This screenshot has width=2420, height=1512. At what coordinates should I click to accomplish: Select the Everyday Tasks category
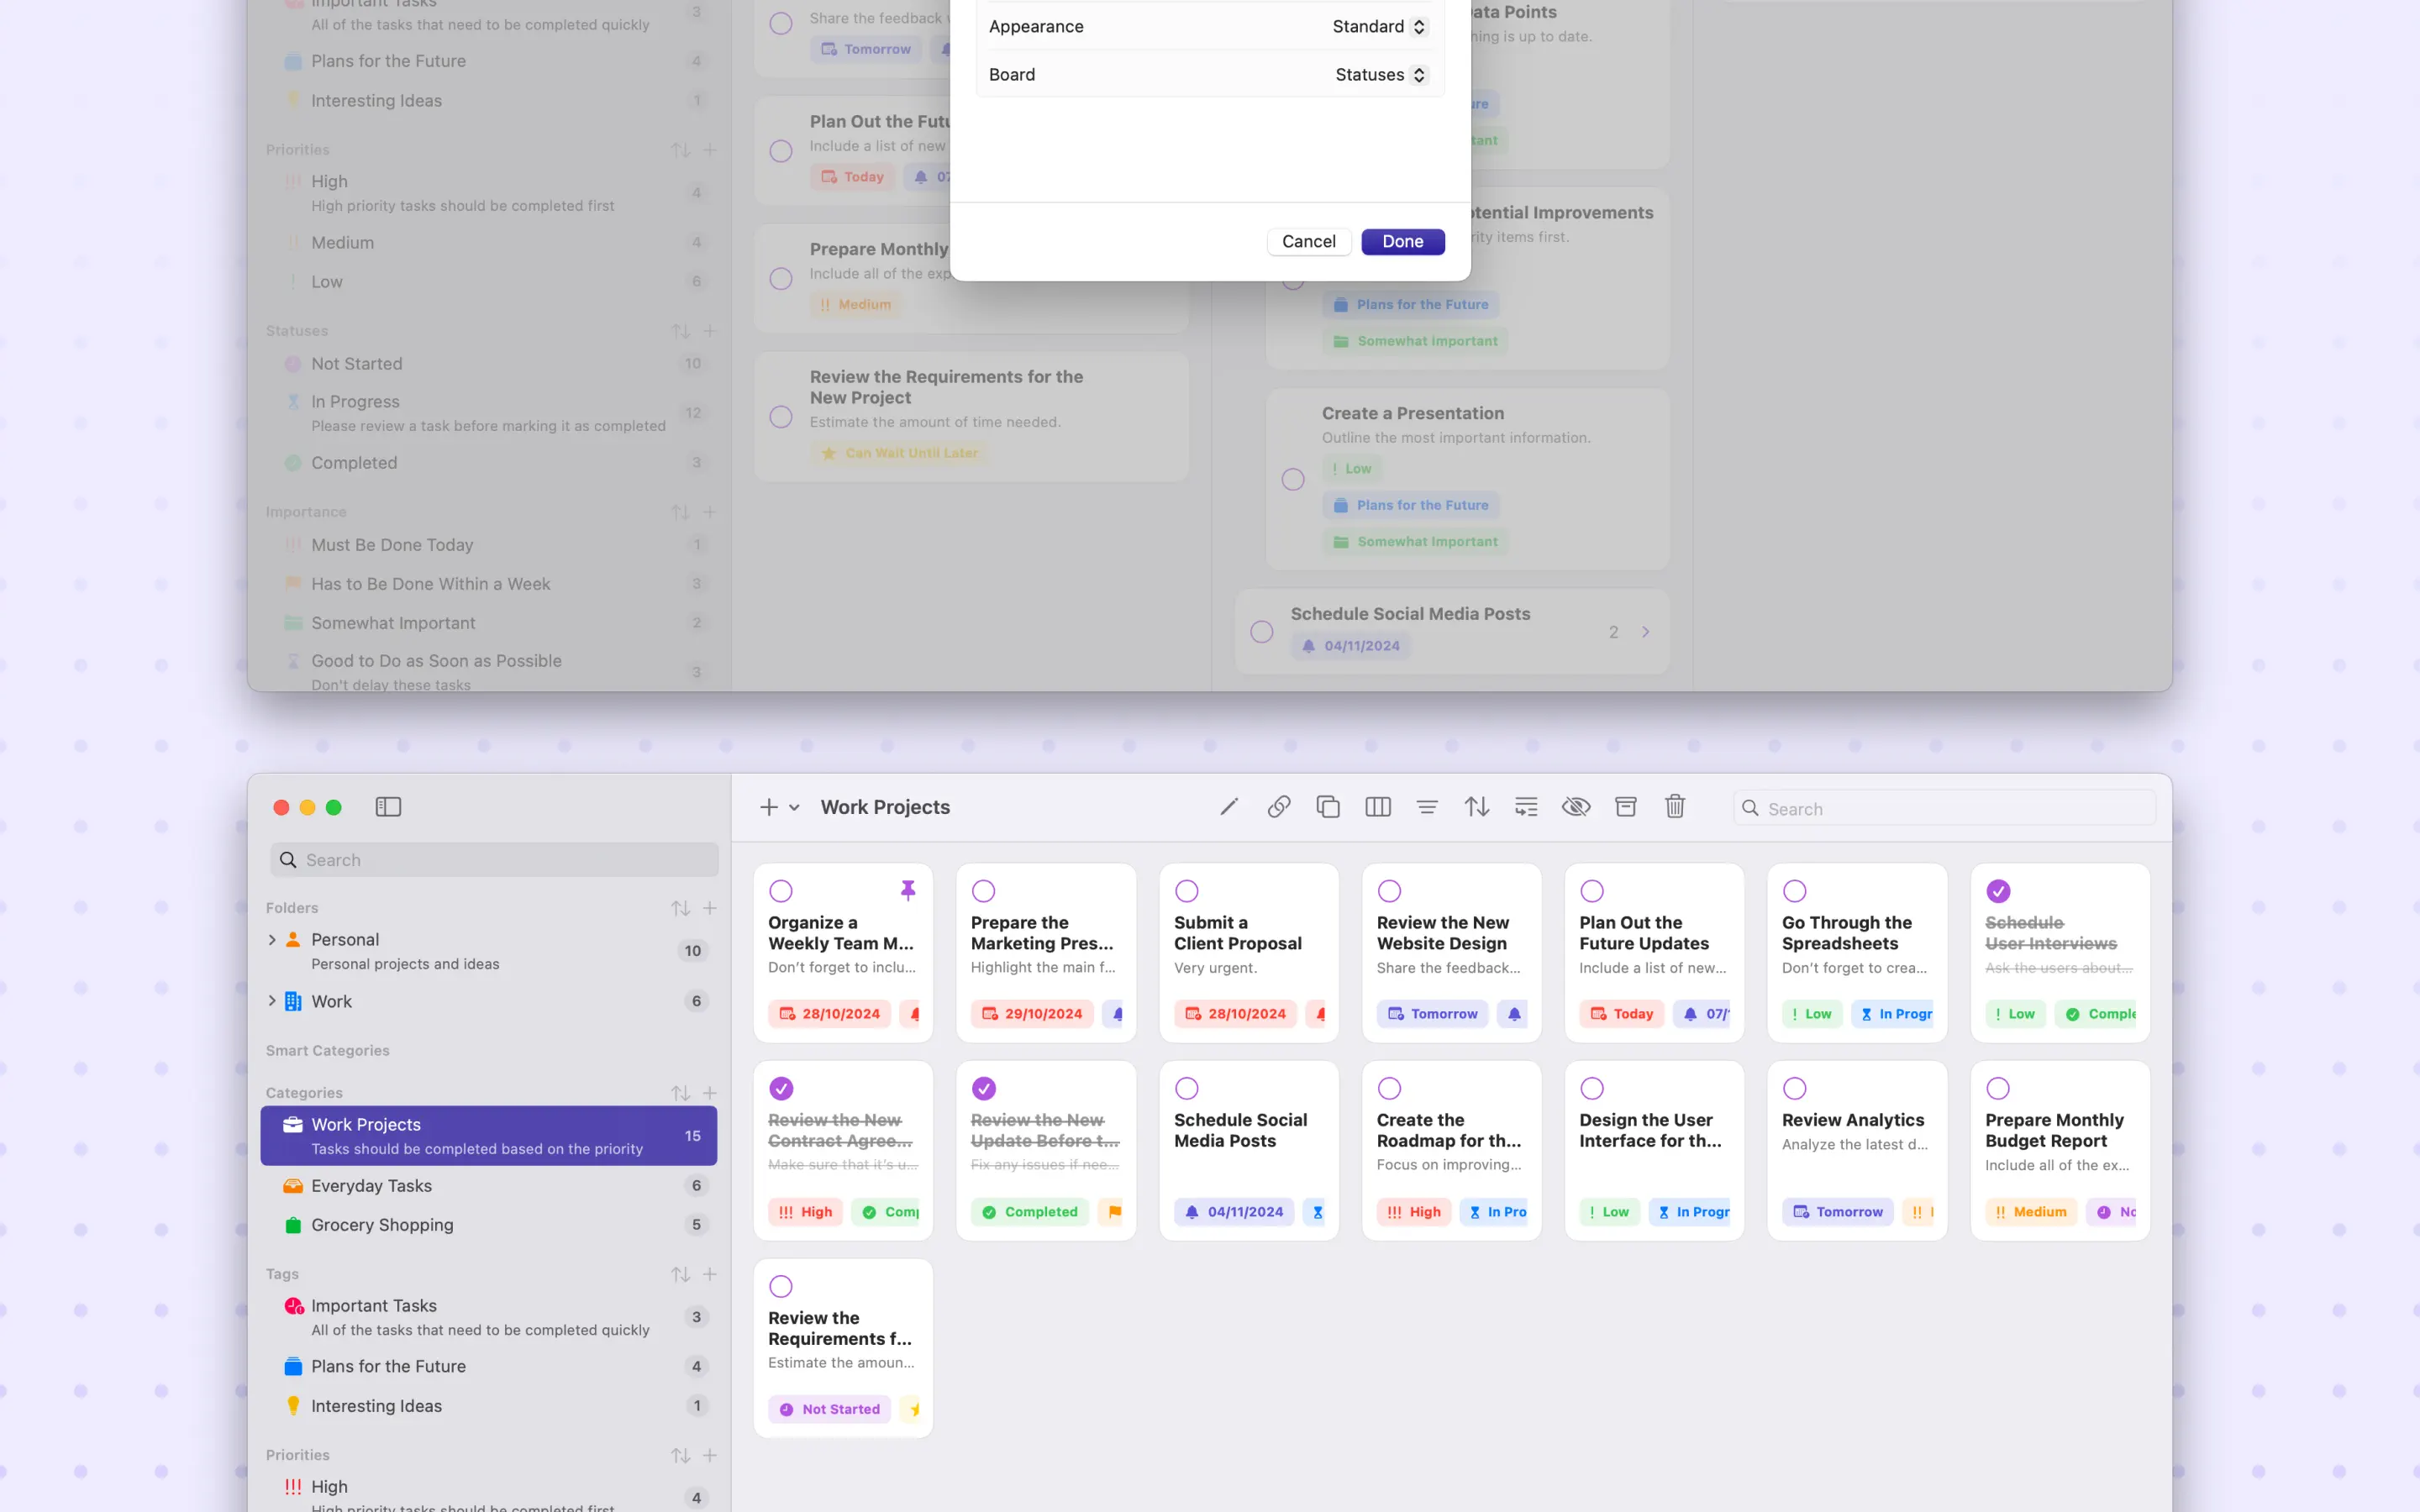pyautogui.click(x=371, y=1186)
